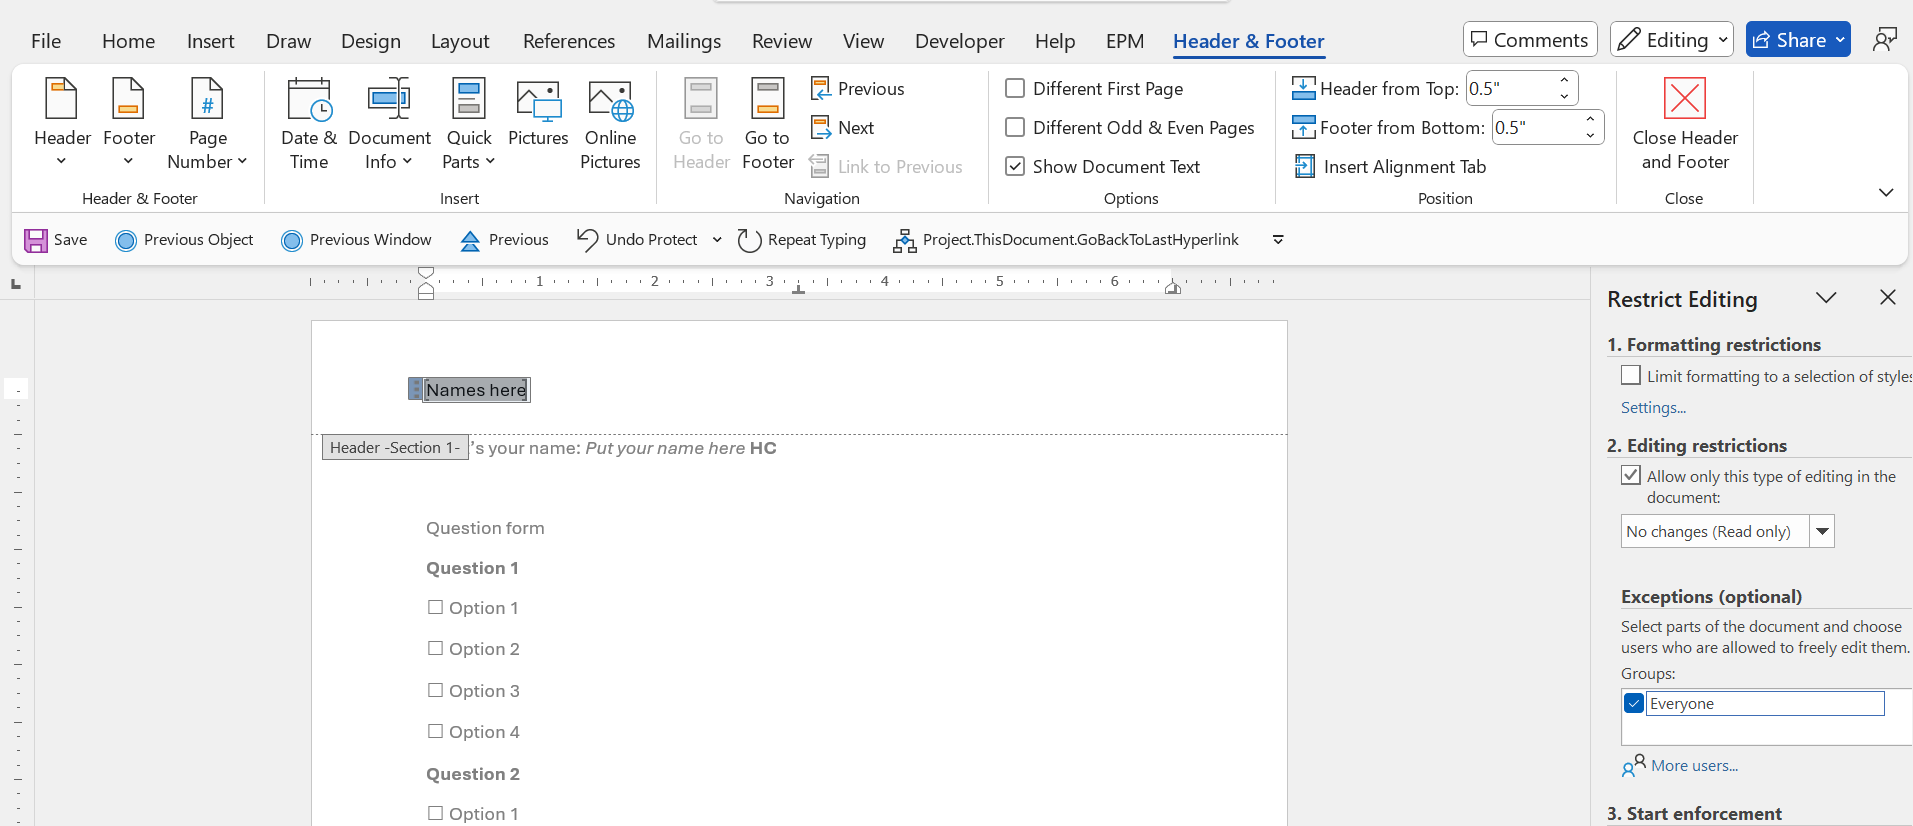1913x826 pixels.
Task: Click the Header from Top field
Action: pyautogui.click(x=1510, y=88)
